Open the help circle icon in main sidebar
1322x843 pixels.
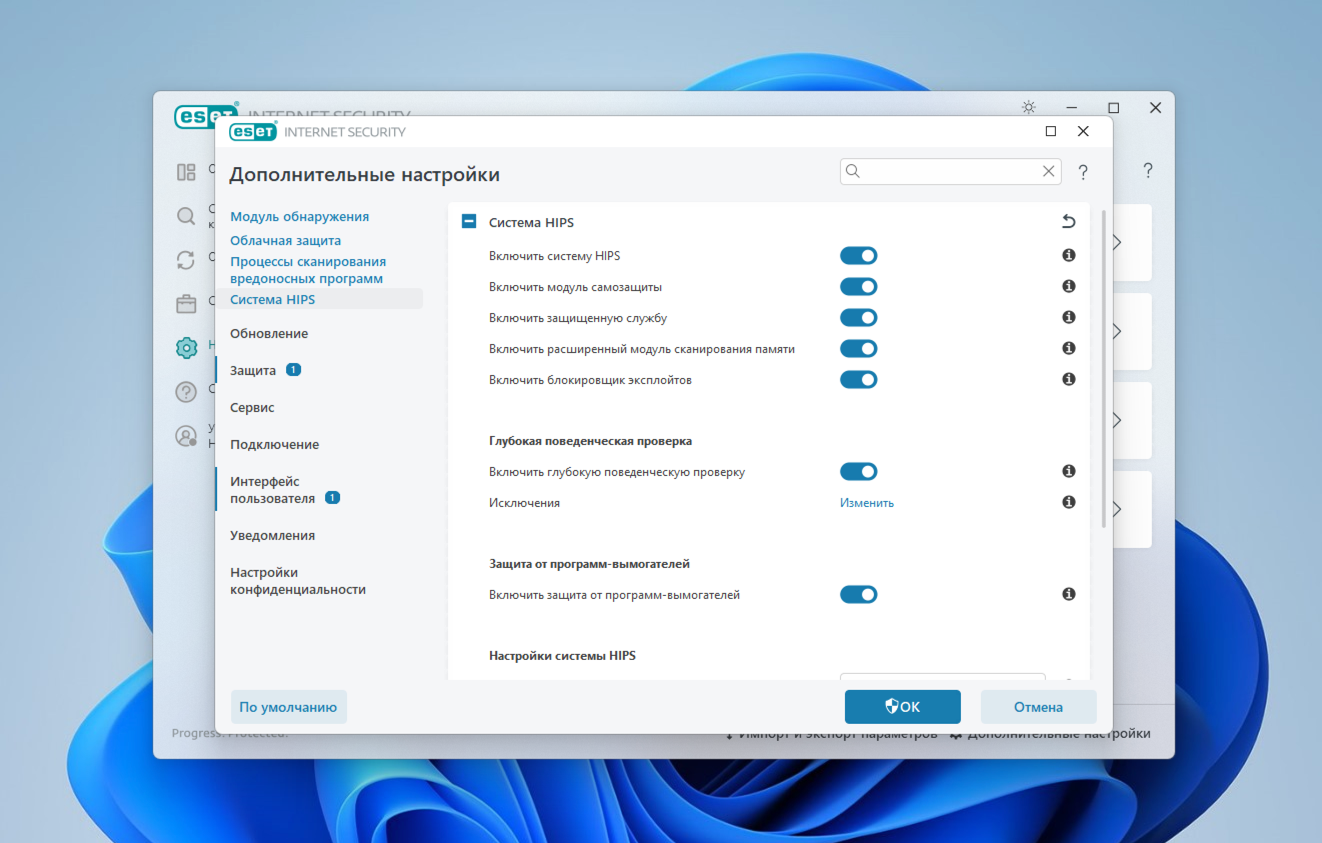[186, 392]
